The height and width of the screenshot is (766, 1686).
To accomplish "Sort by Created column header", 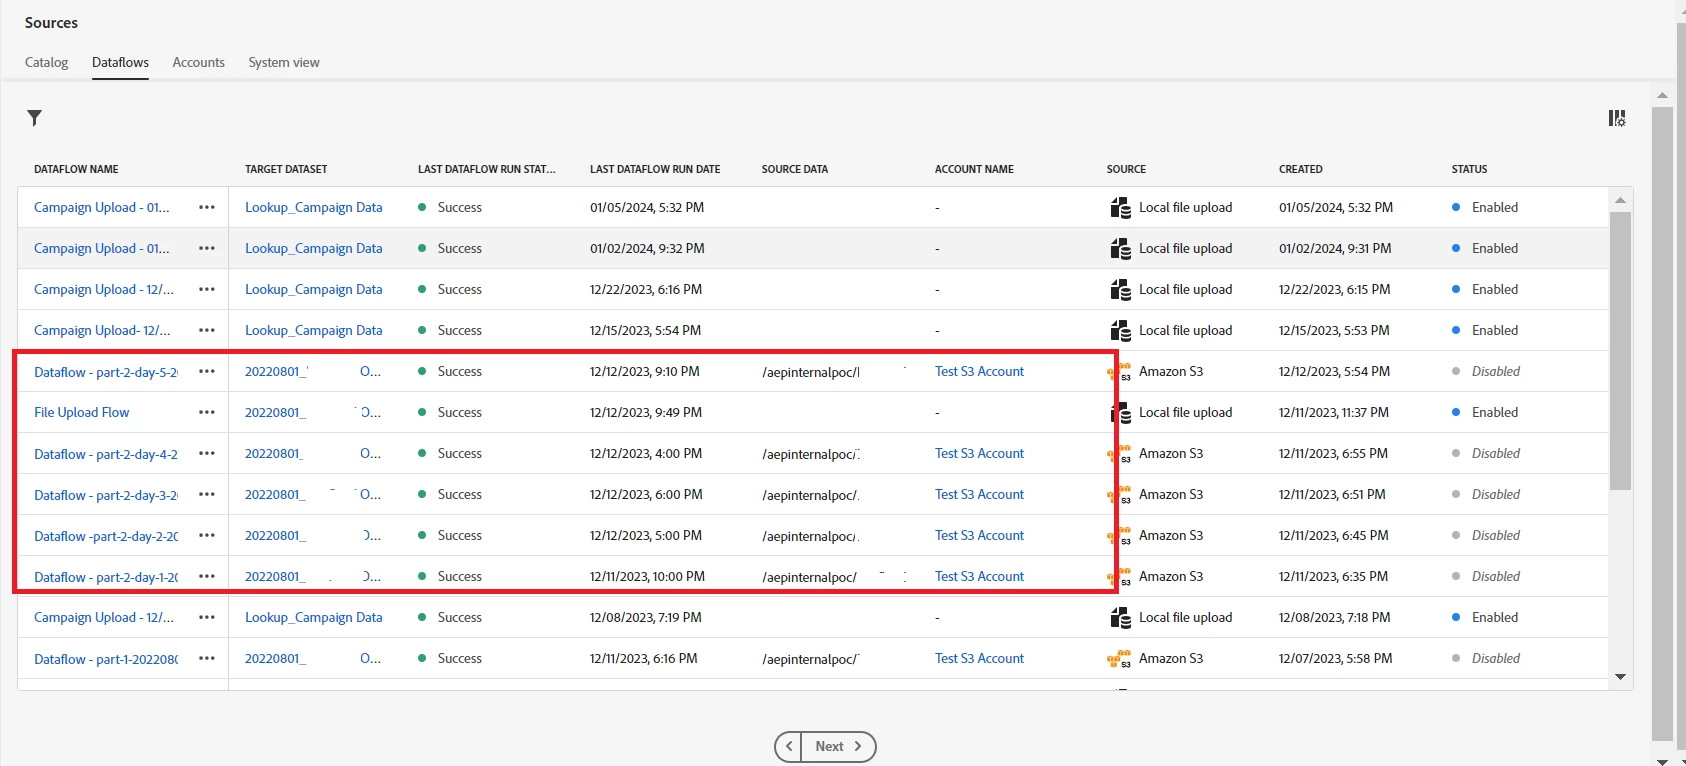I will click(1301, 169).
